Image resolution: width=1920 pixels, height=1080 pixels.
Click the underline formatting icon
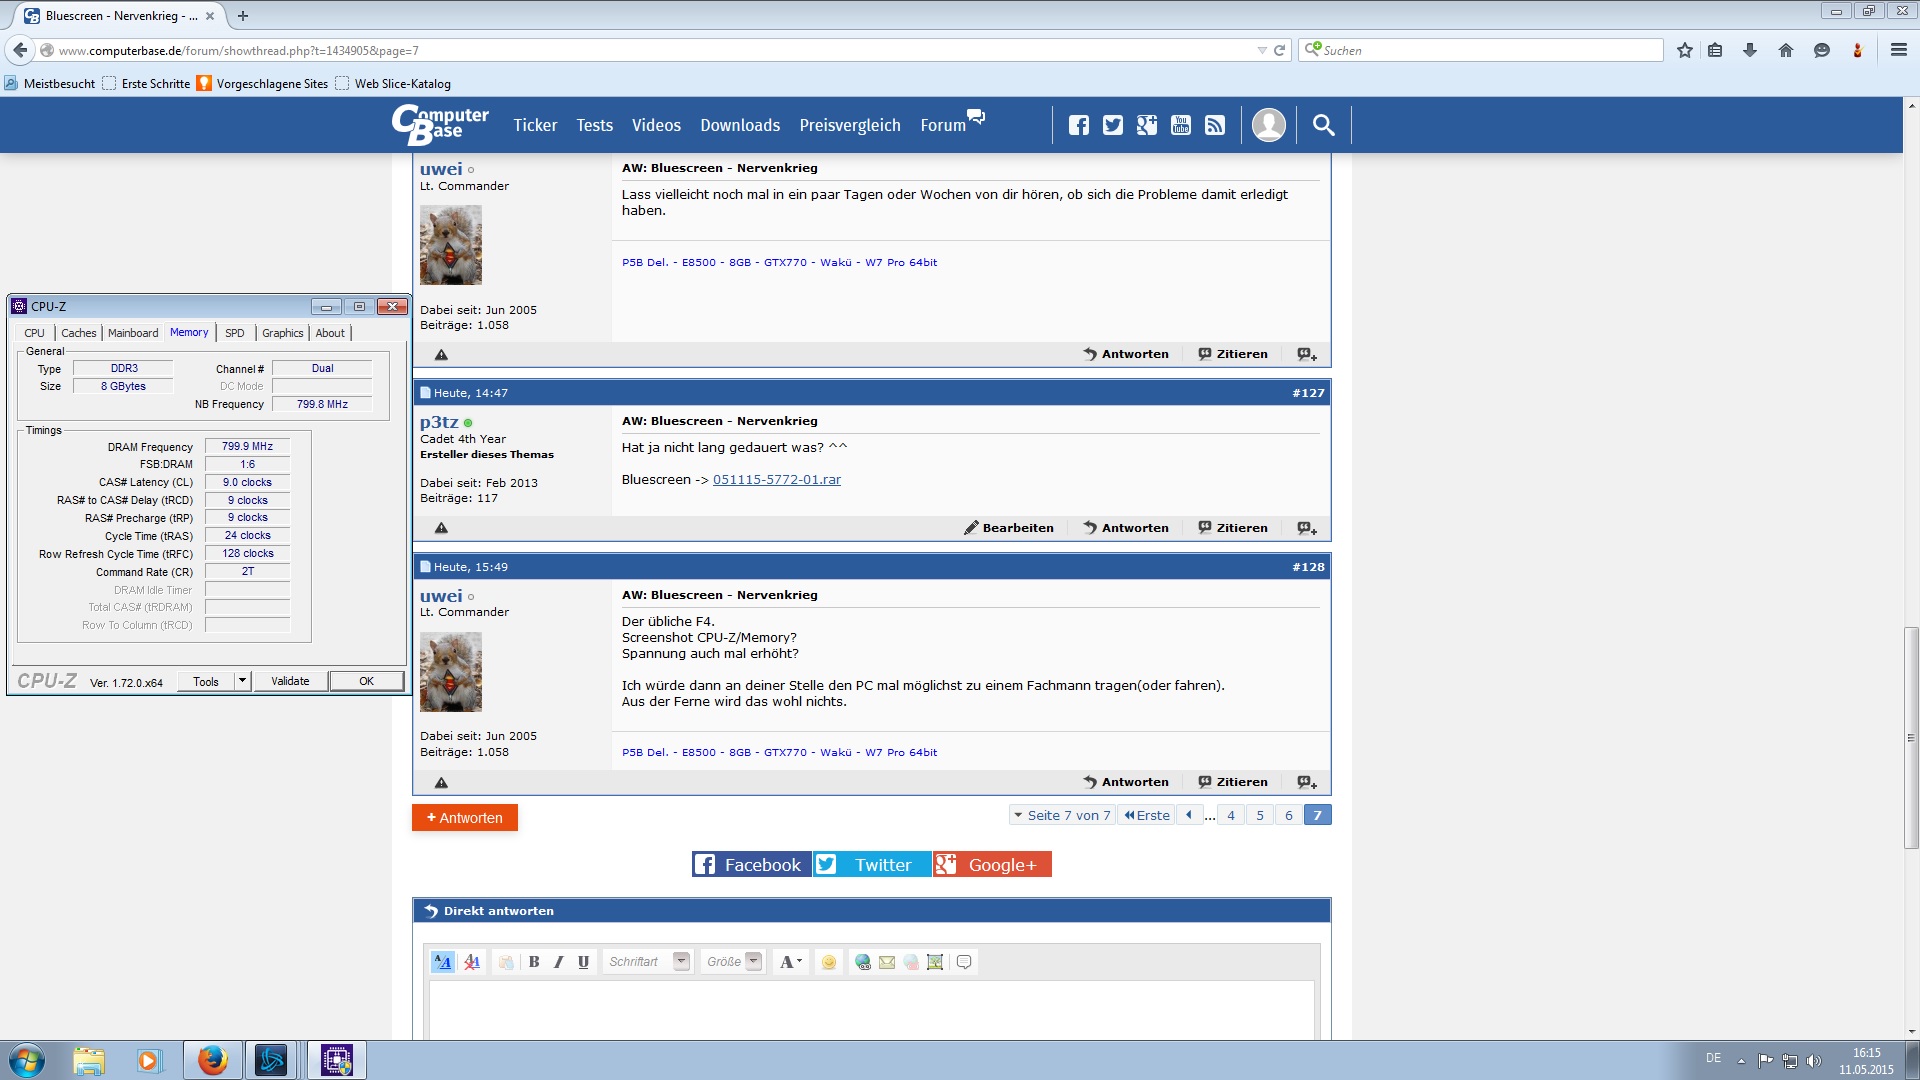tap(583, 962)
